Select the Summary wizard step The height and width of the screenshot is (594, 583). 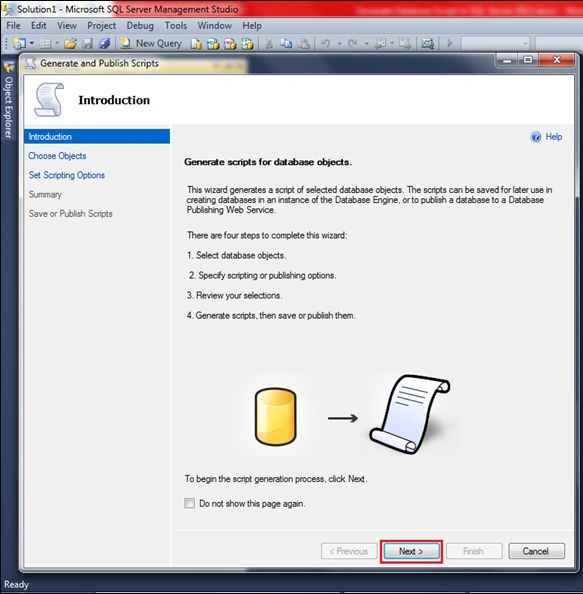45,194
